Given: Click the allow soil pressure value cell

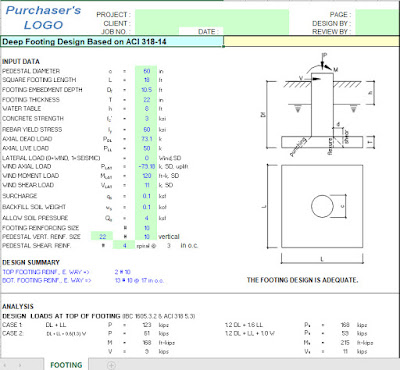Looking at the screenshot, I should 146,218.
